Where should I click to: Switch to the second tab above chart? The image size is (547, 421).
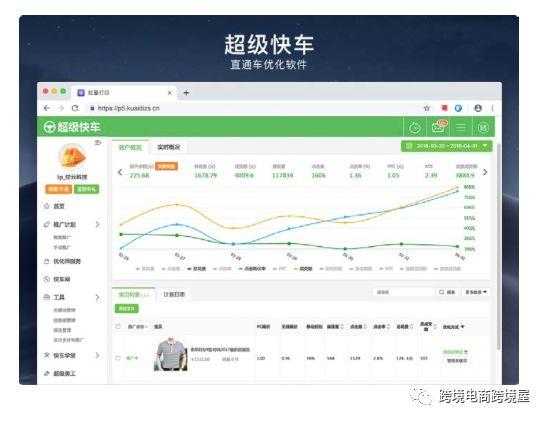point(168,147)
